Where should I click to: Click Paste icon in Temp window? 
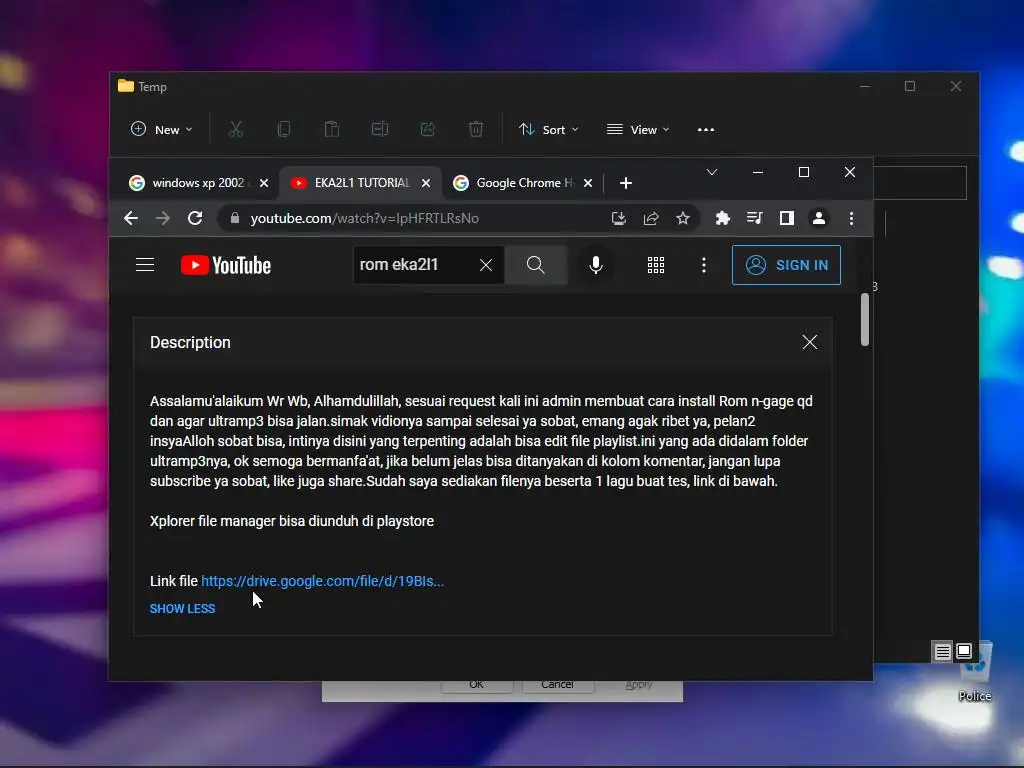coord(332,129)
